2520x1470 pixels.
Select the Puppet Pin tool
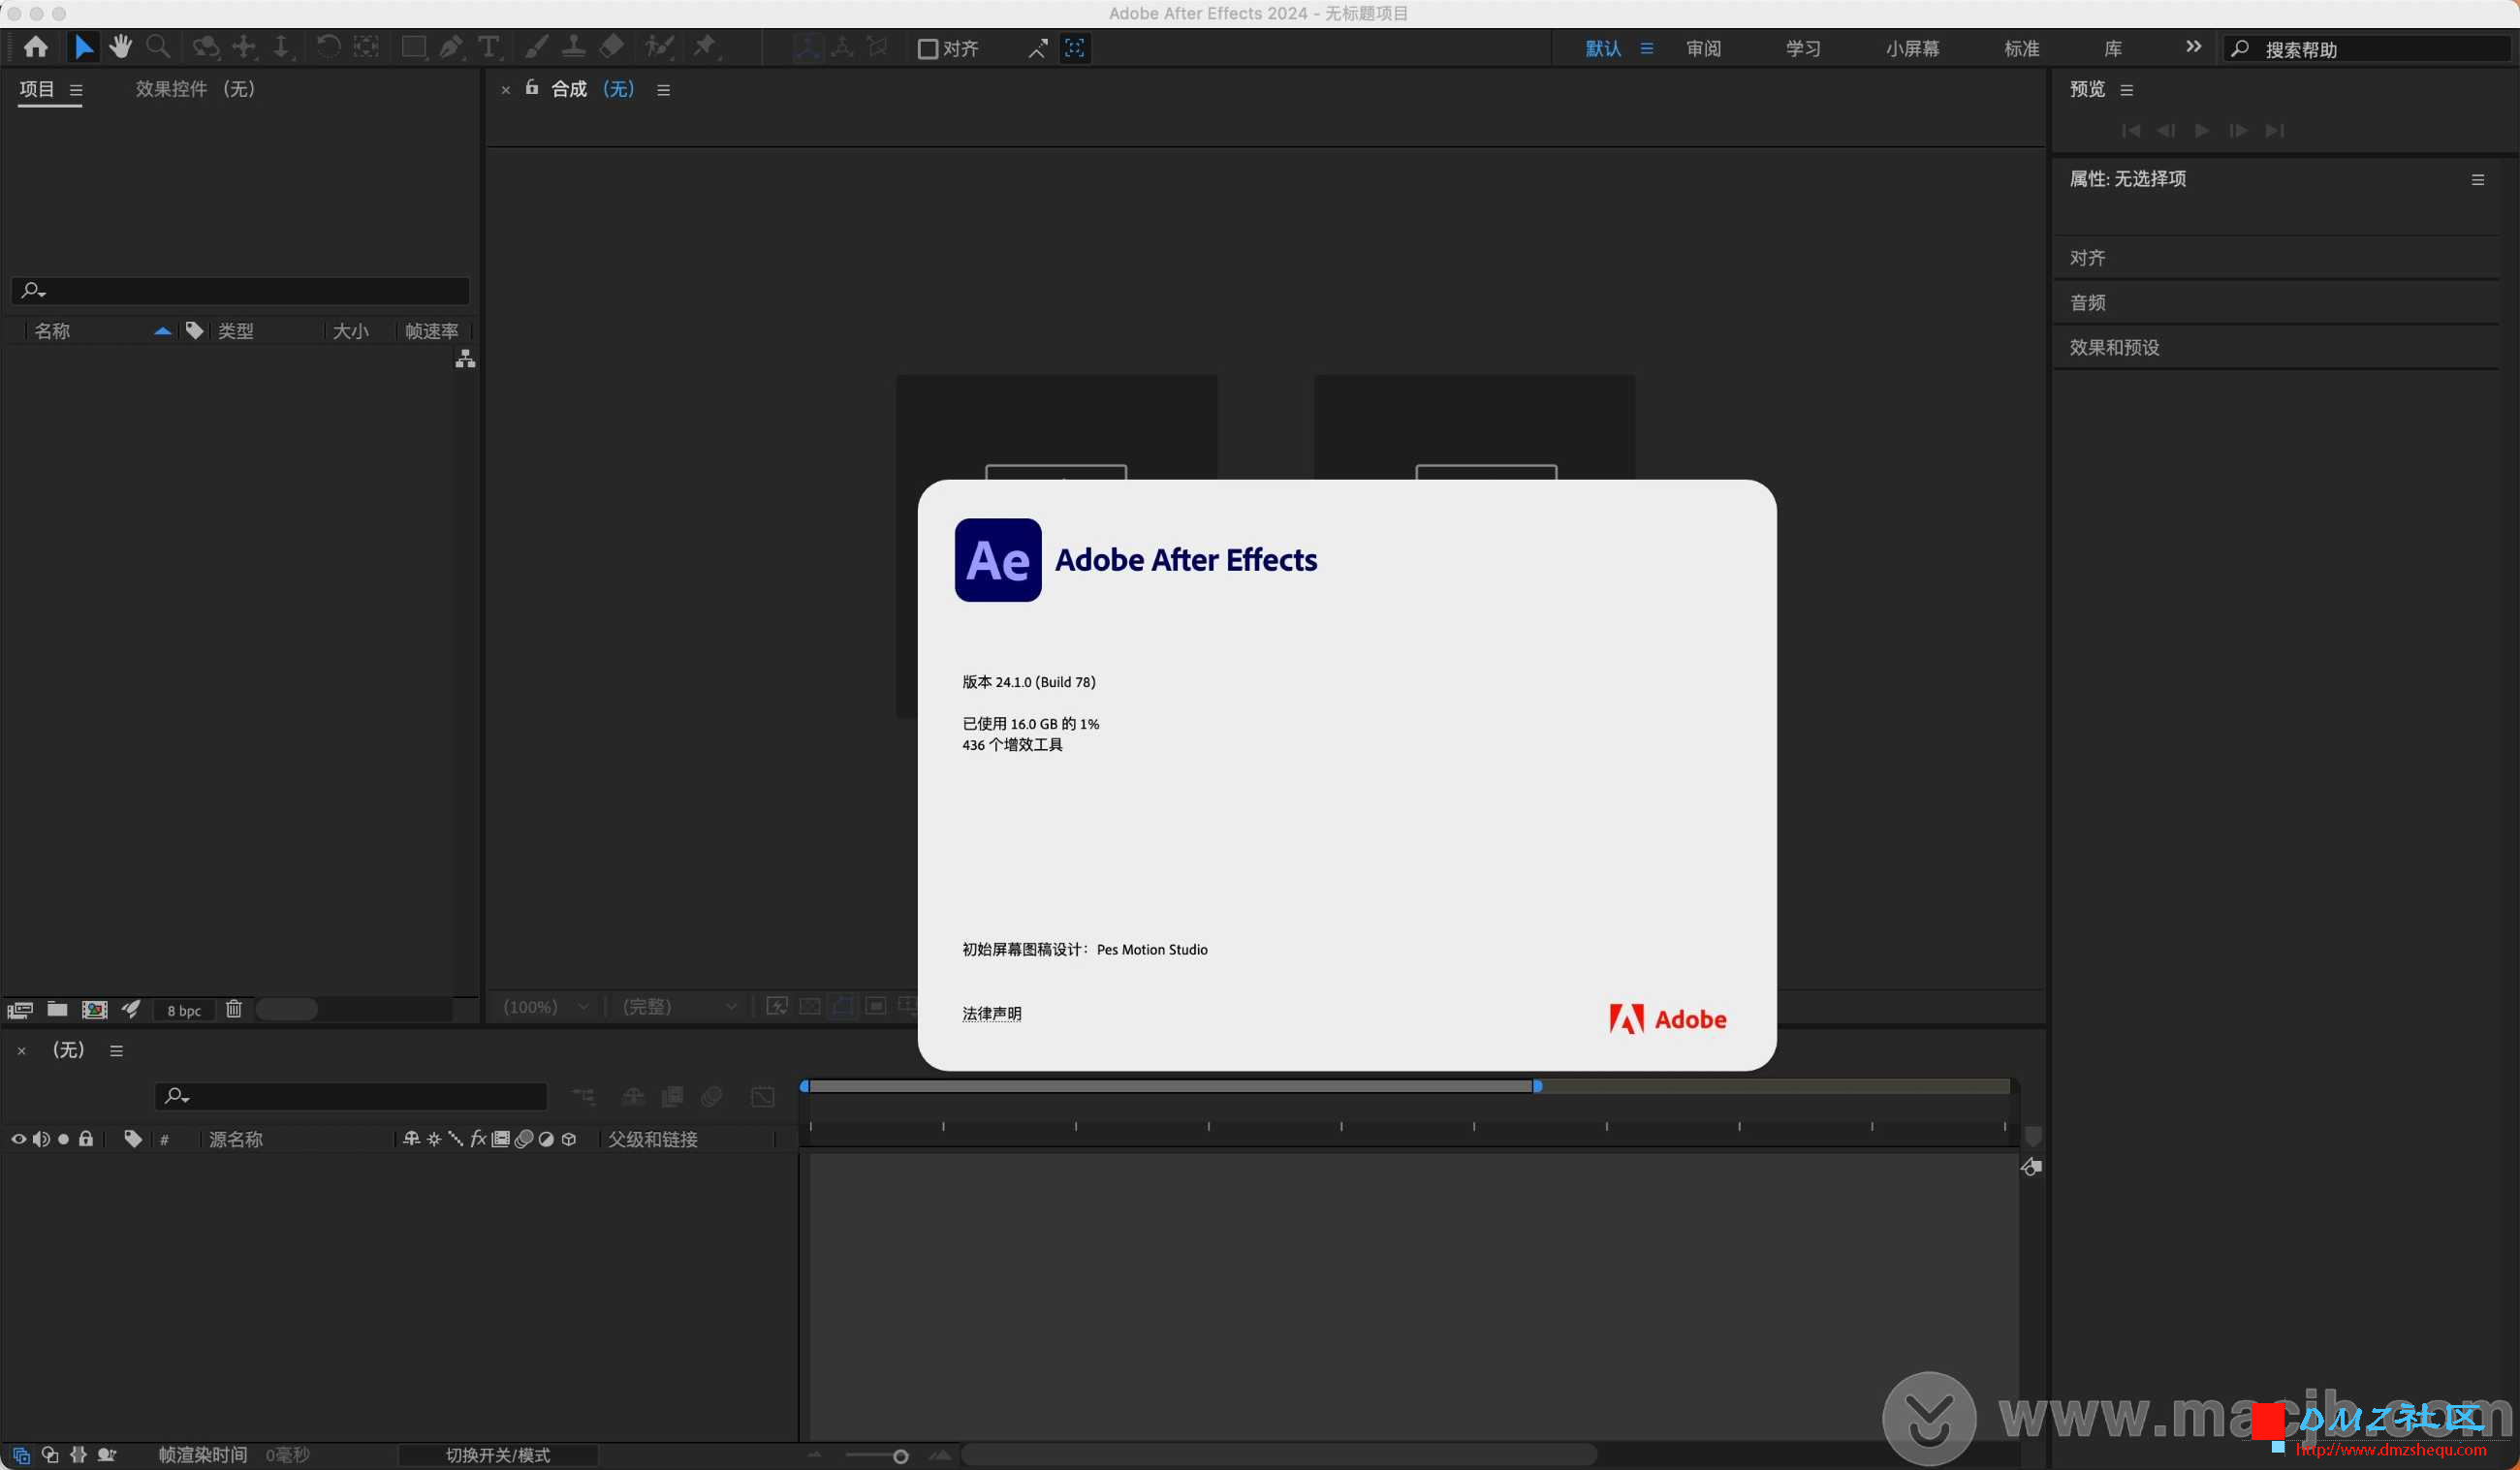(705, 47)
